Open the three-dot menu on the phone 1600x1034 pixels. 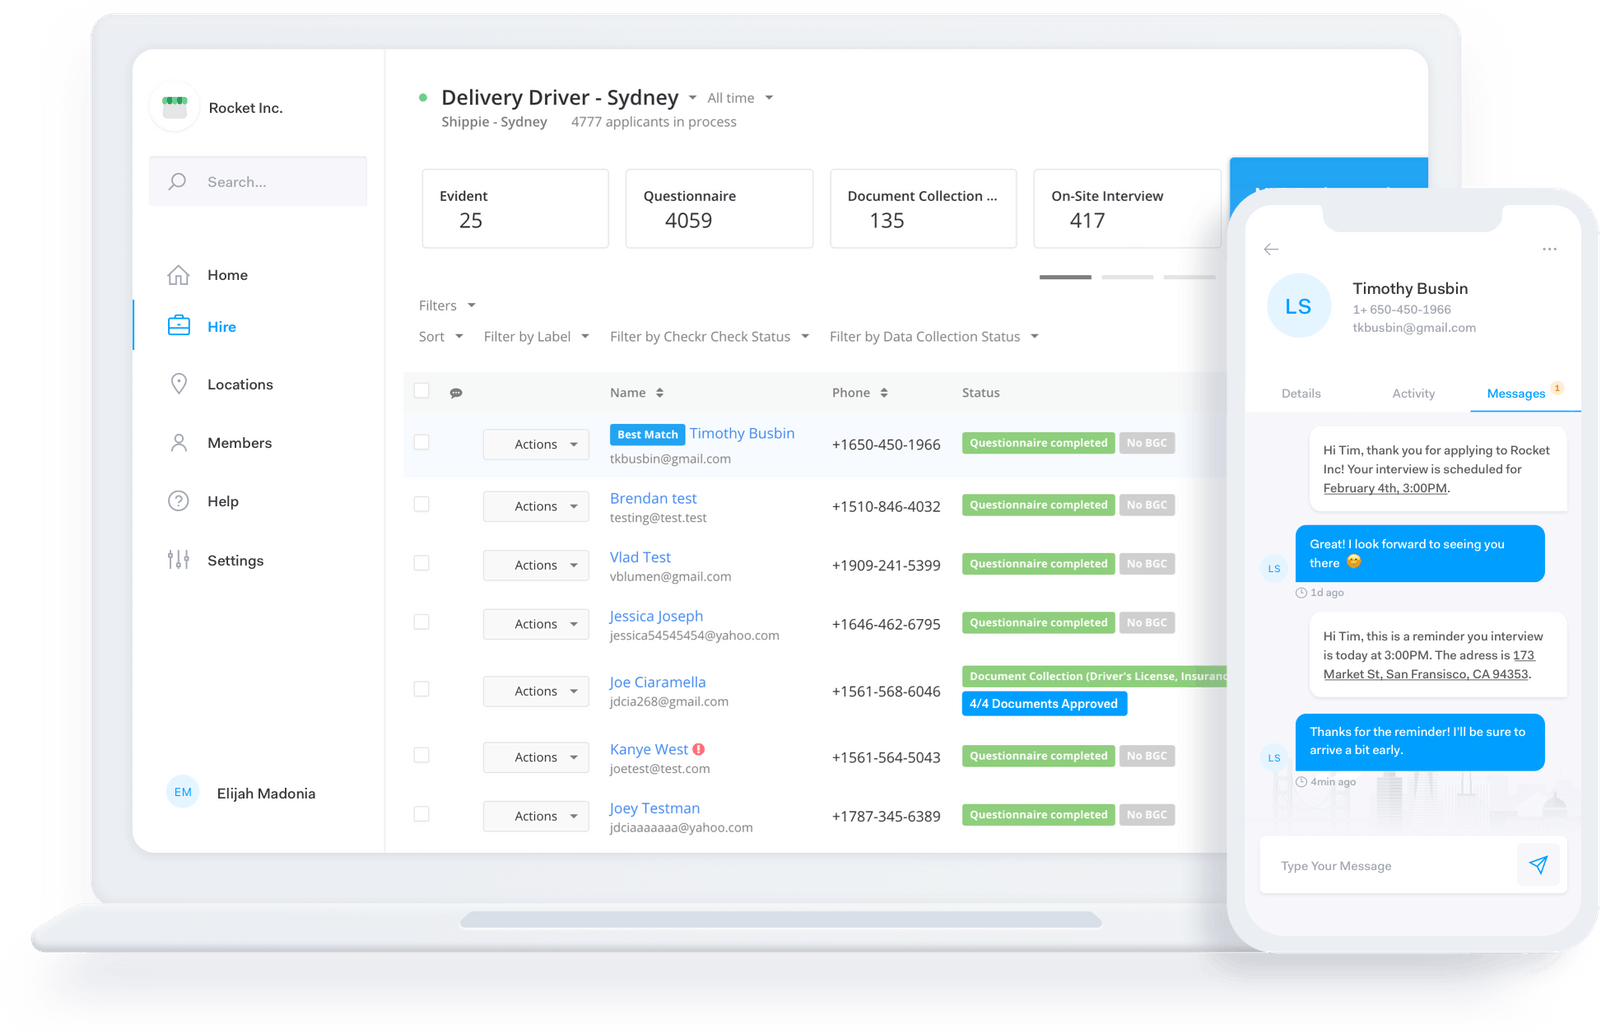click(1549, 249)
